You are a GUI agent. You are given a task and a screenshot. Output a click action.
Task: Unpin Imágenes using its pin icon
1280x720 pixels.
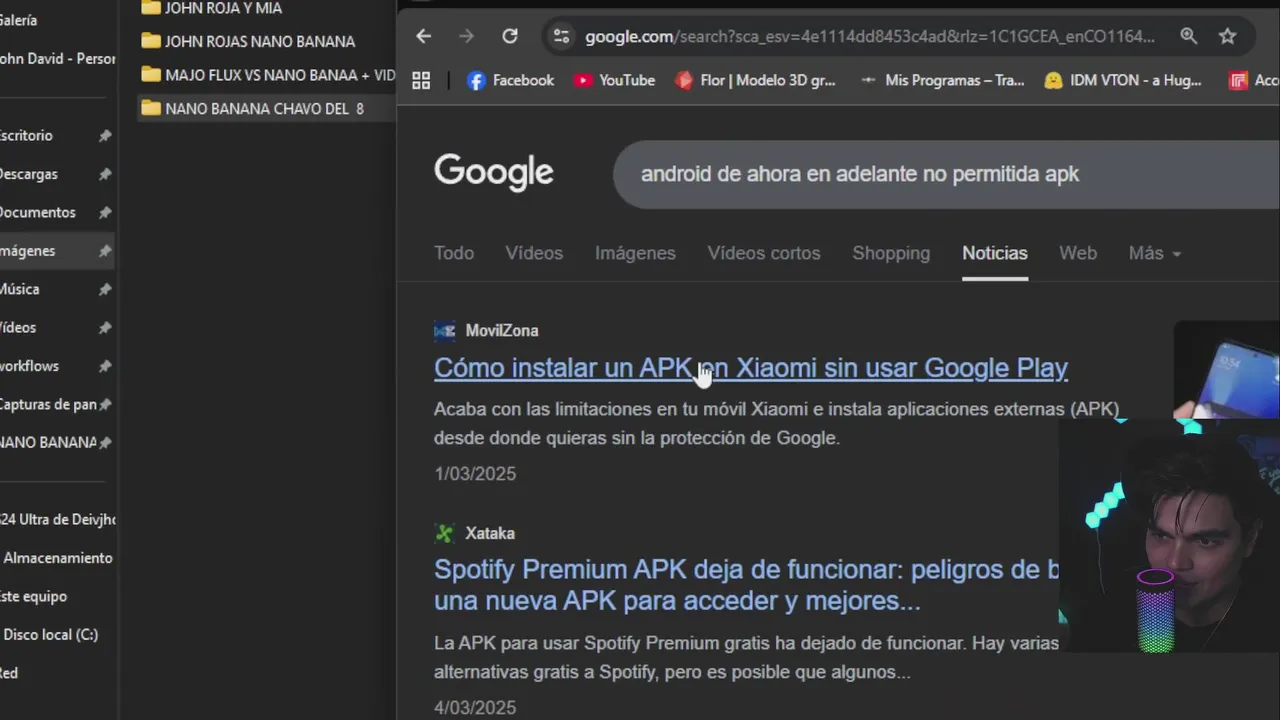(x=105, y=251)
